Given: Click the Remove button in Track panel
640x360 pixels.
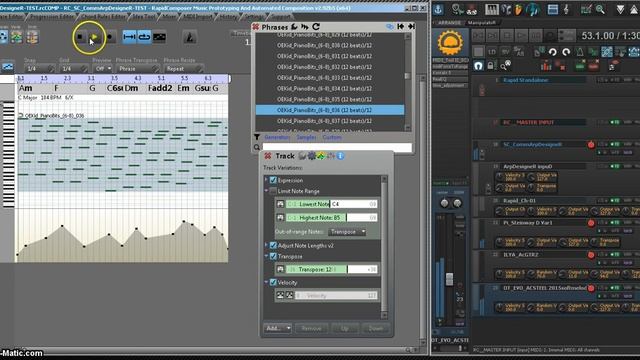Looking at the screenshot, I should click(311, 328).
